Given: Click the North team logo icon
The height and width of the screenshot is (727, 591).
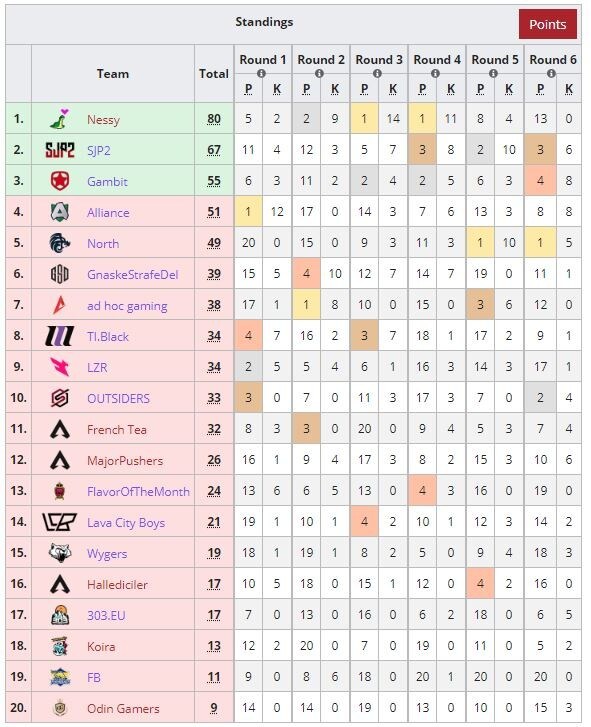Looking at the screenshot, I should tap(60, 243).
